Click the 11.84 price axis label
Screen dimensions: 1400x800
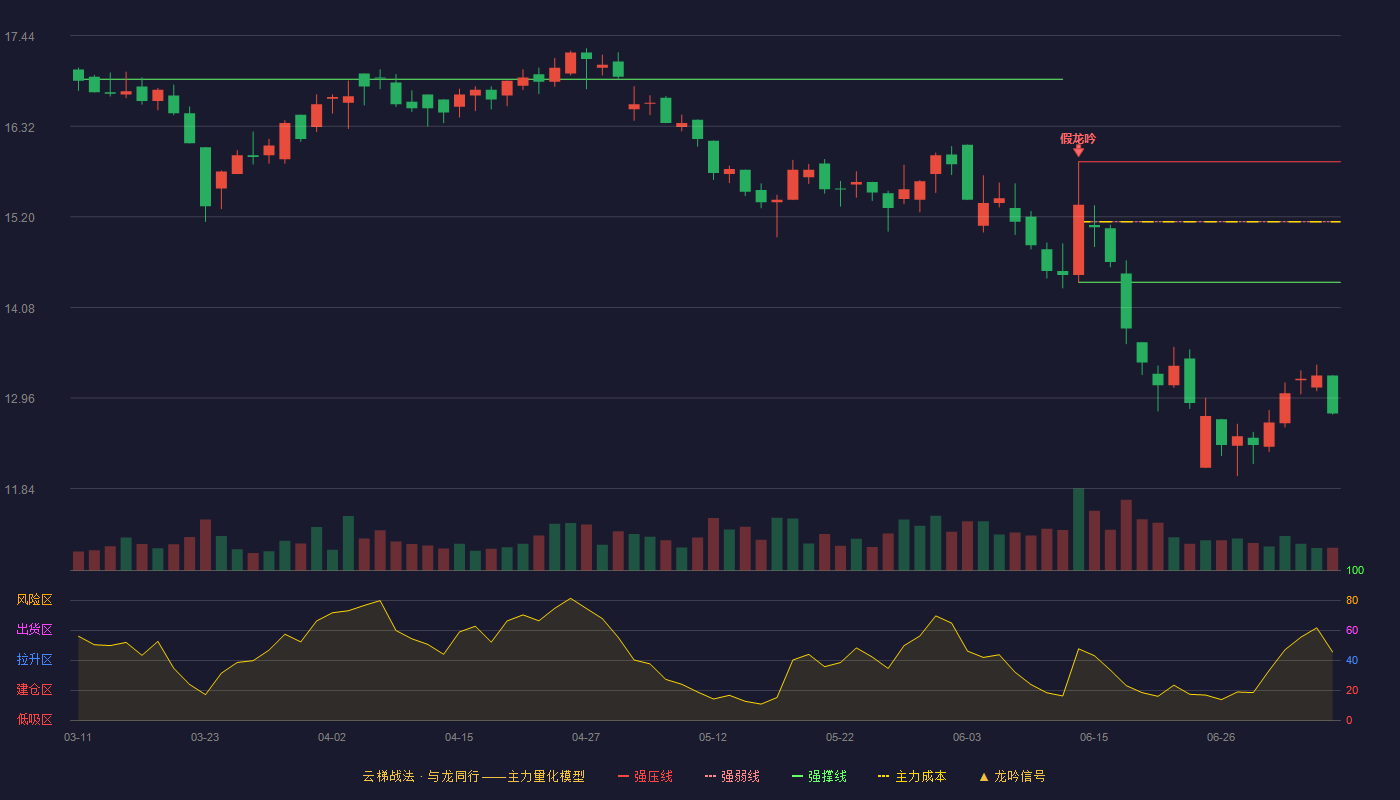pos(19,490)
